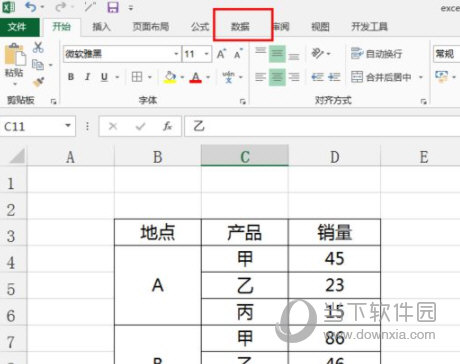This screenshot has height=364, width=460.
Task: Open underline style dropdown arrow
Action: pyautogui.click(x=117, y=77)
